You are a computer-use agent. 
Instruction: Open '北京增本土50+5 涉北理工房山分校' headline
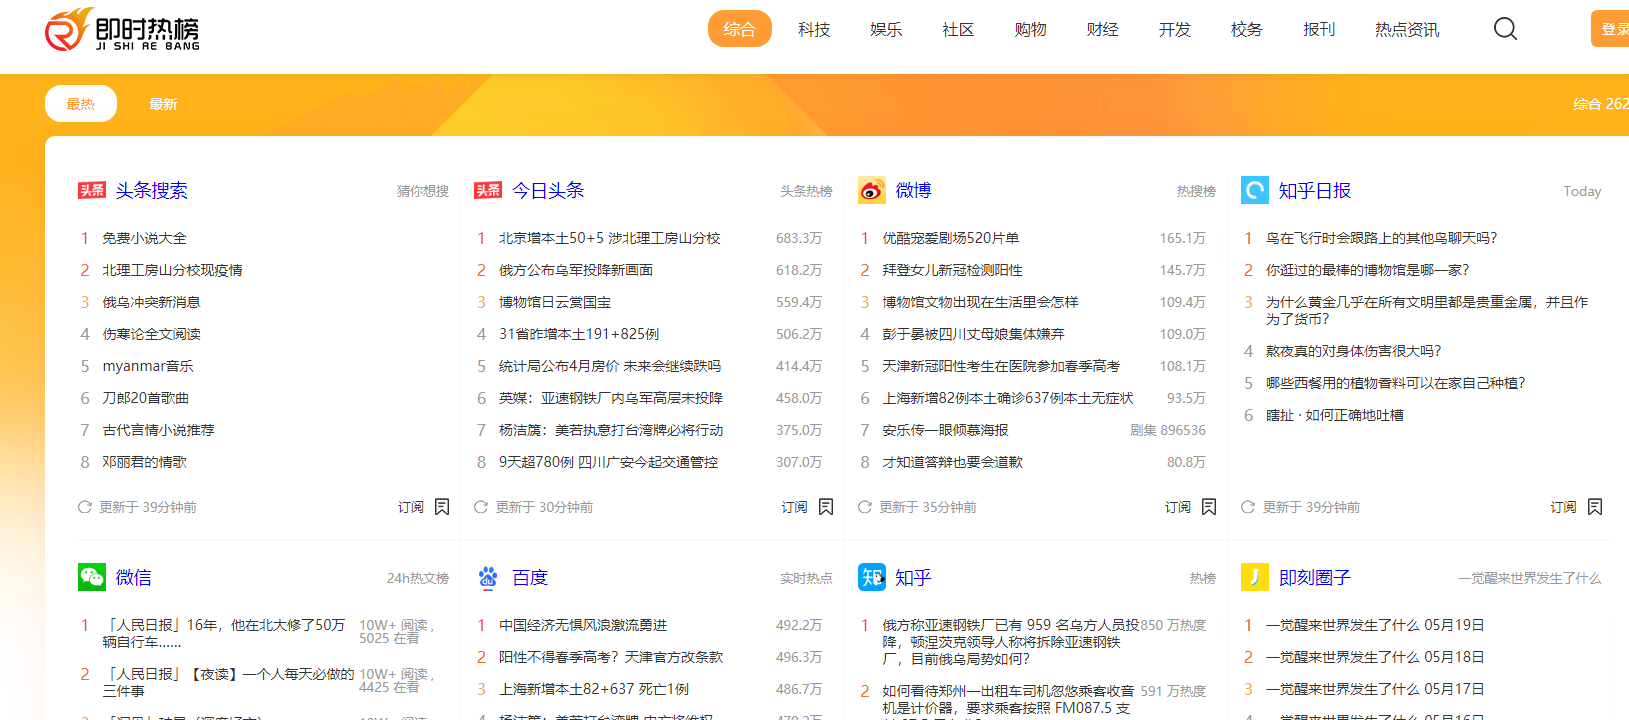pyautogui.click(x=610, y=238)
